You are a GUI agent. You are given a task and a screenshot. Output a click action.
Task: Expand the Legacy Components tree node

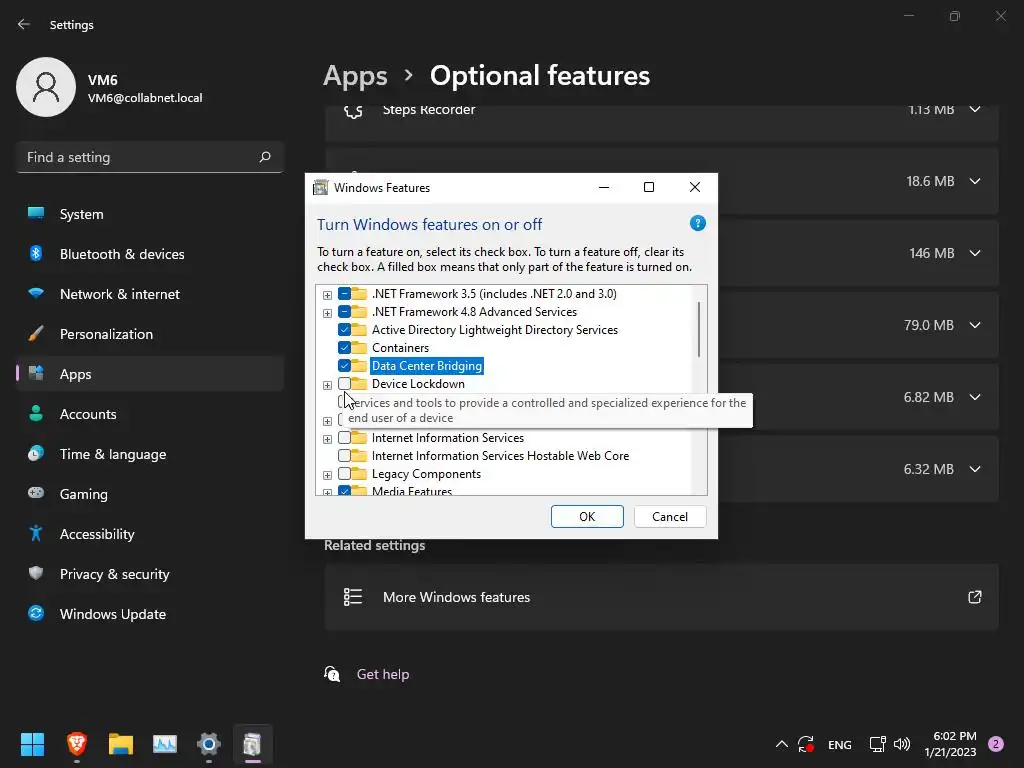(327, 475)
